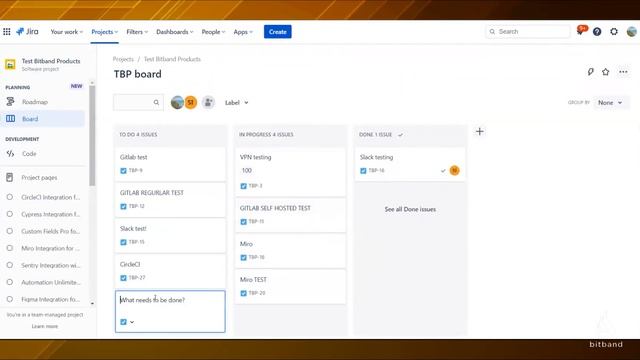The image size is (640, 360).
Task: Click the sidebar vertical scrollbar
Action: pyautogui.click(x=92, y=136)
